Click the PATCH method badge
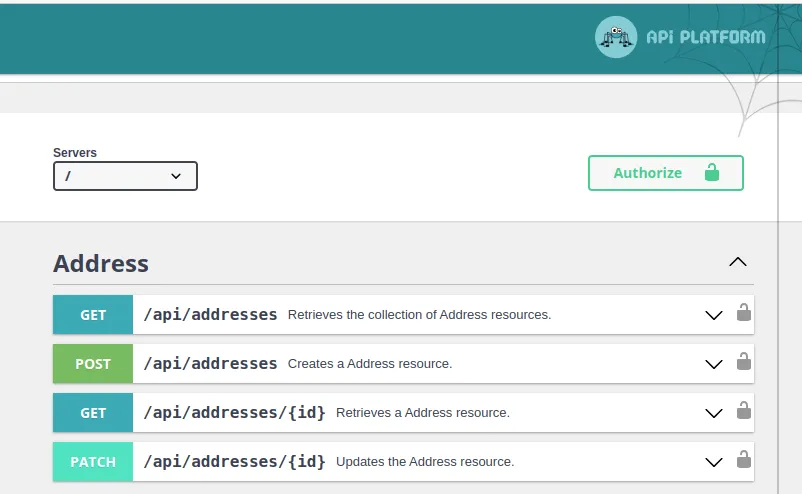The height and width of the screenshot is (494, 802). [x=93, y=462]
